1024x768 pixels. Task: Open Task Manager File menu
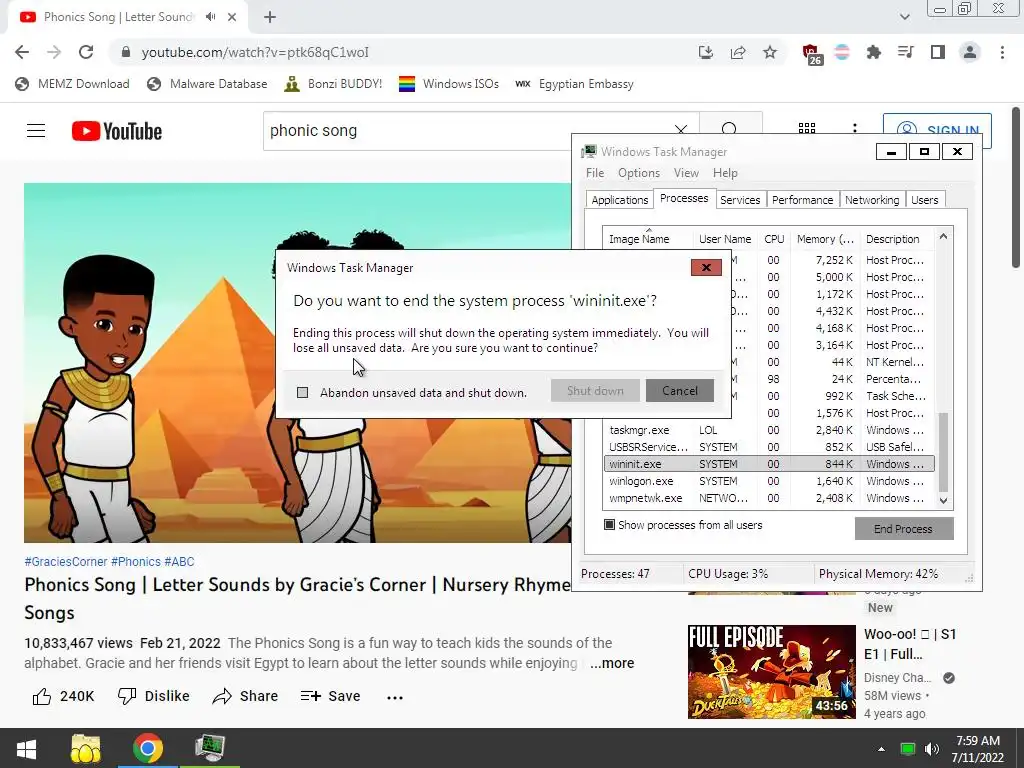[595, 173]
